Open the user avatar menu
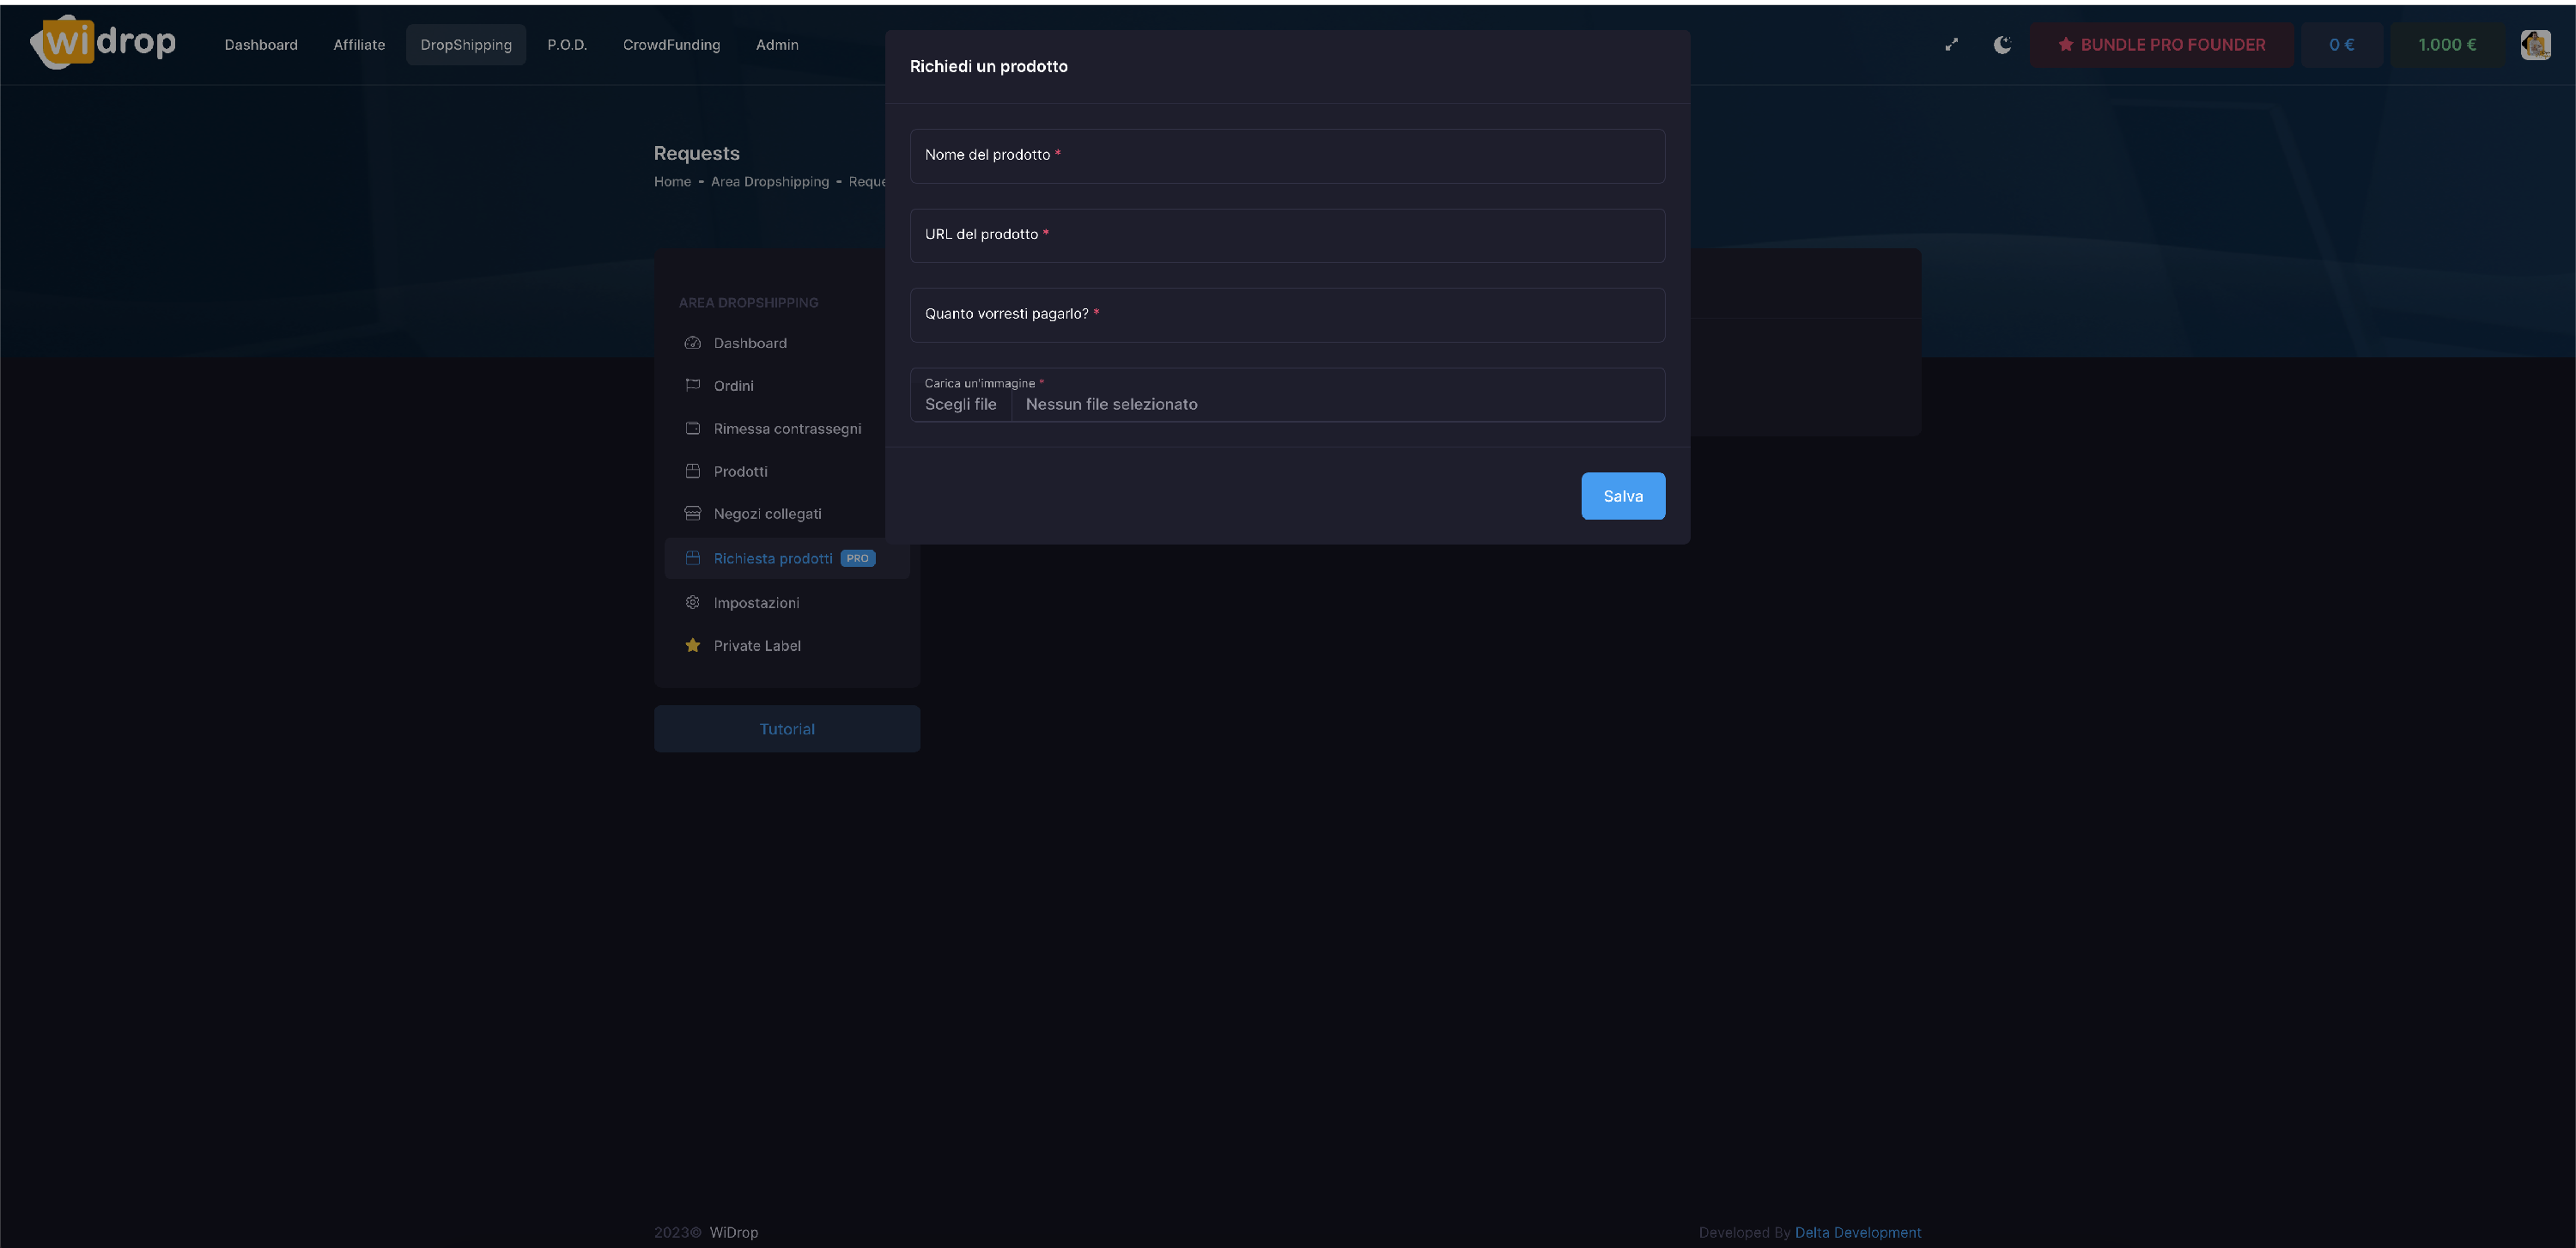The image size is (2576, 1248). [x=2535, y=45]
